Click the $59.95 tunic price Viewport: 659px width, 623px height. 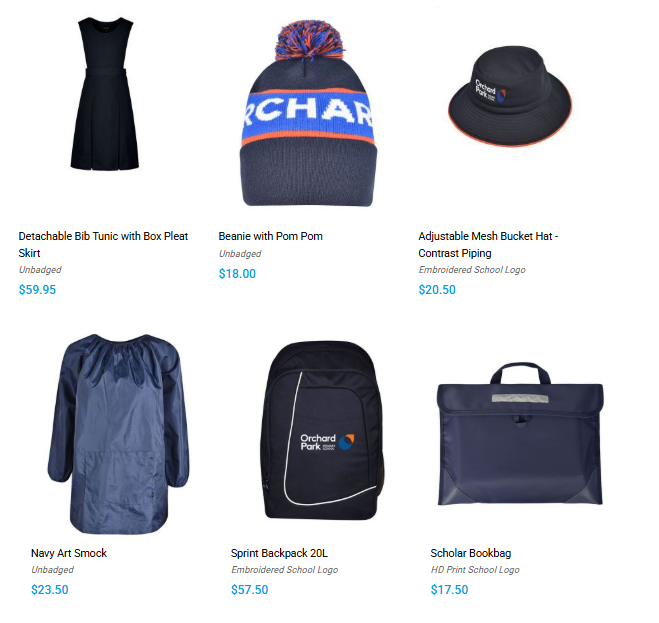click(x=37, y=290)
